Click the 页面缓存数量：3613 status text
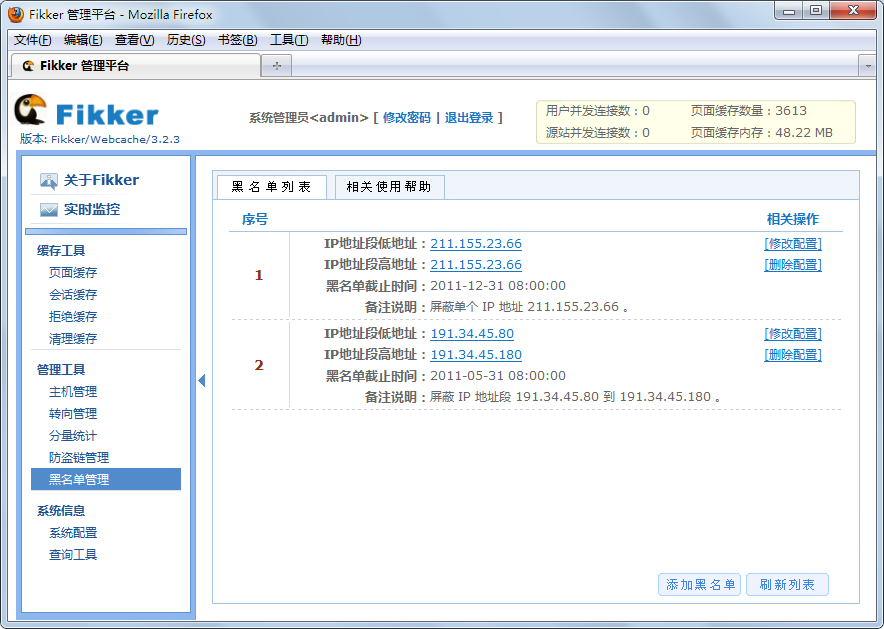The width and height of the screenshot is (884, 629). coord(749,111)
